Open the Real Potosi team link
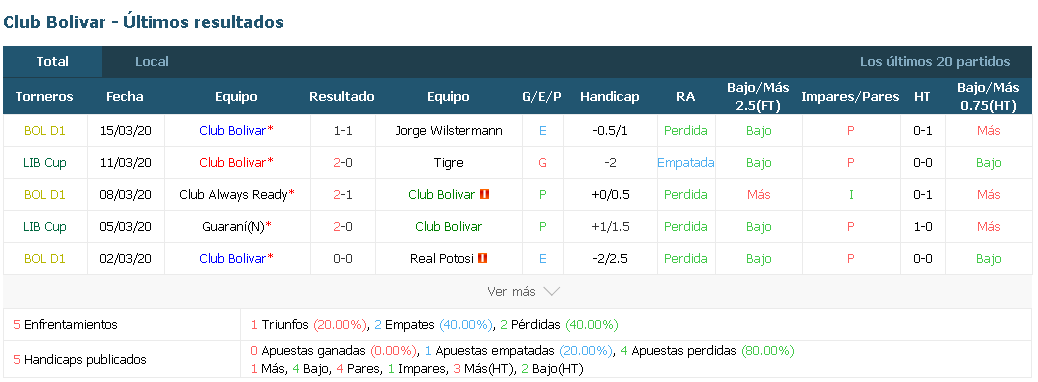Screen dimensions: 1038x382 (x=442, y=258)
